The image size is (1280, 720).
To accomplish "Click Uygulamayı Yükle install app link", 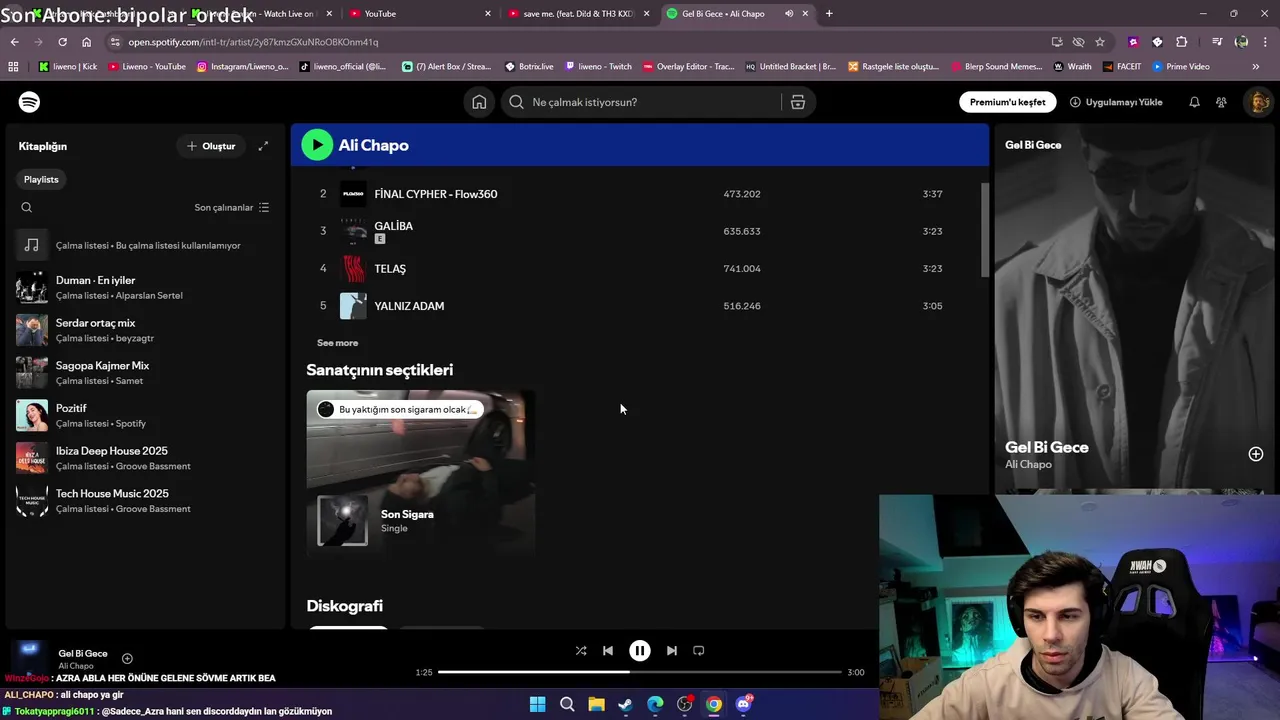I will (1116, 102).
